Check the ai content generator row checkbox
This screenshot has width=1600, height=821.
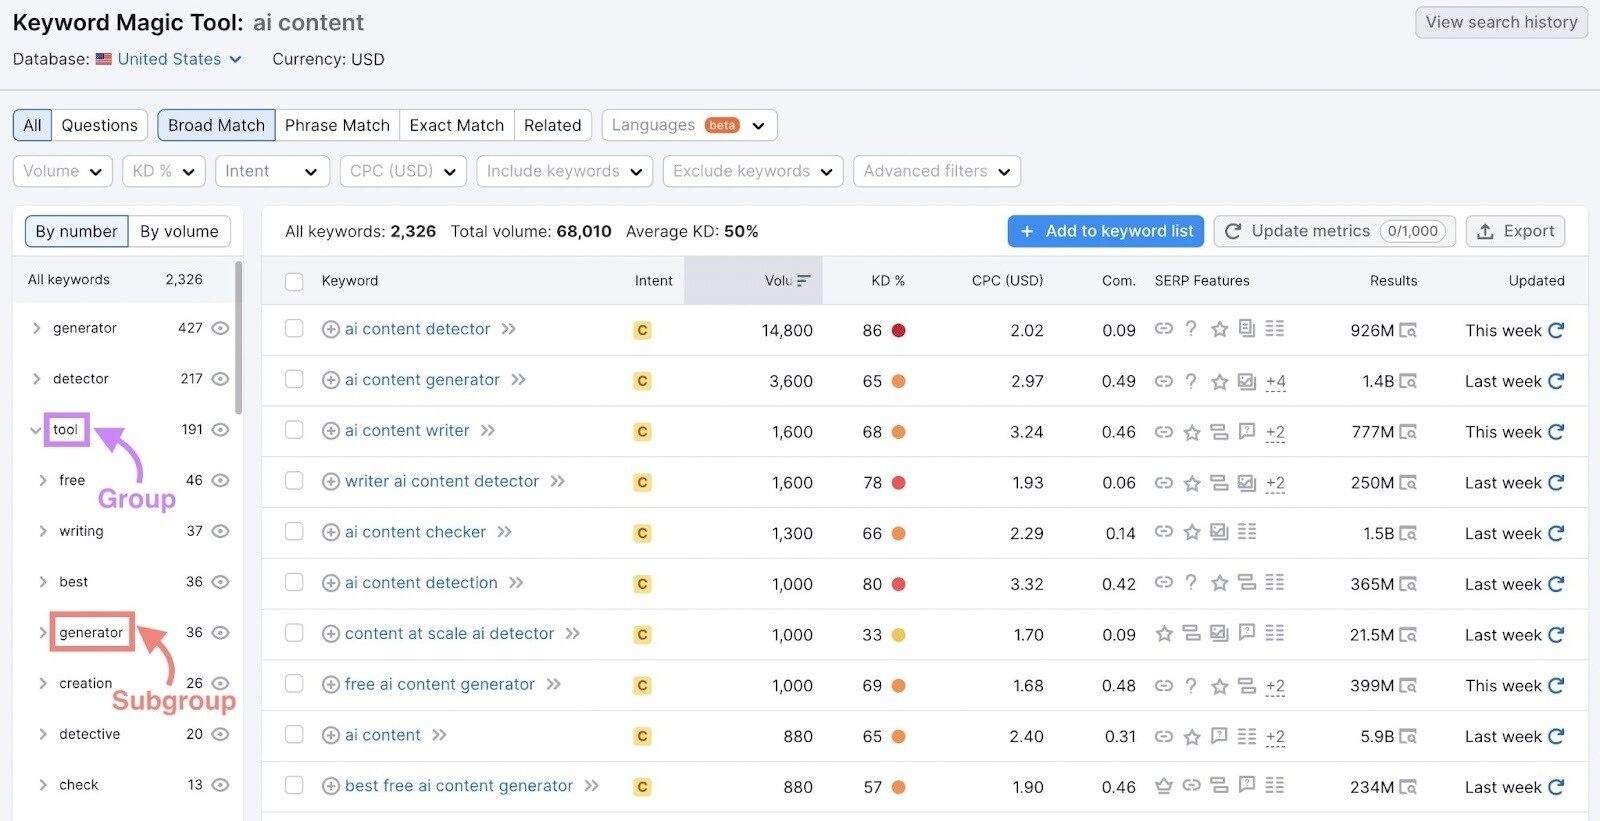[294, 379]
